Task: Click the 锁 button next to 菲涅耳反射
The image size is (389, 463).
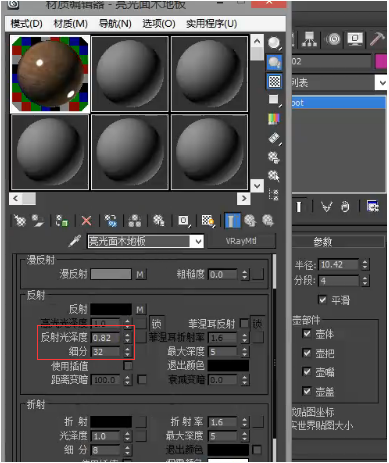Action: point(257,324)
